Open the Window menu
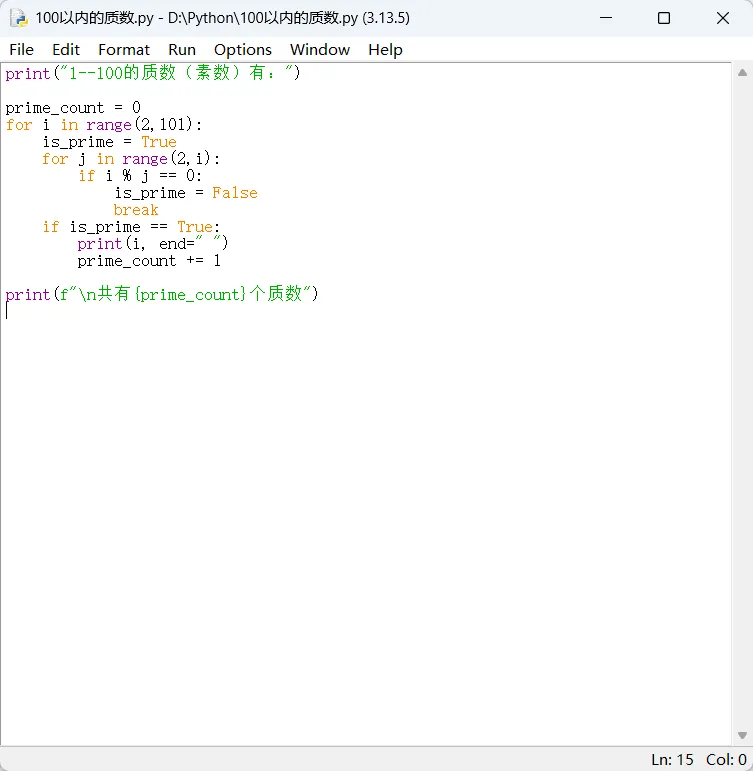Image resolution: width=753 pixels, height=771 pixels. pos(320,50)
